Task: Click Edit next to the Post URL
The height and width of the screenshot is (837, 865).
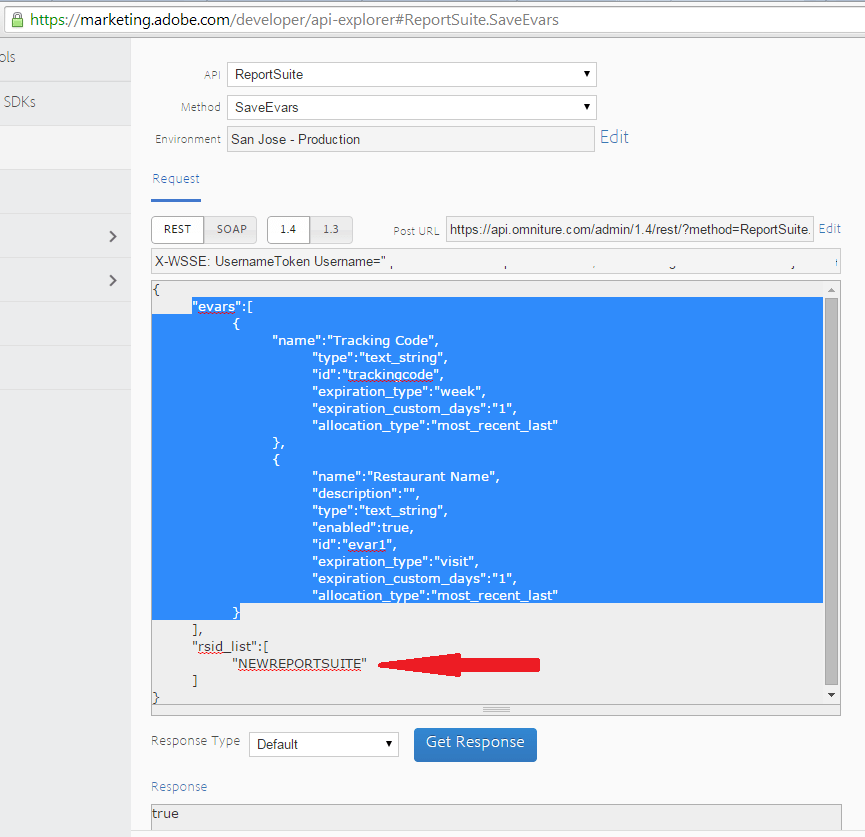Action: pyautogui.click(x=829, y=229)
